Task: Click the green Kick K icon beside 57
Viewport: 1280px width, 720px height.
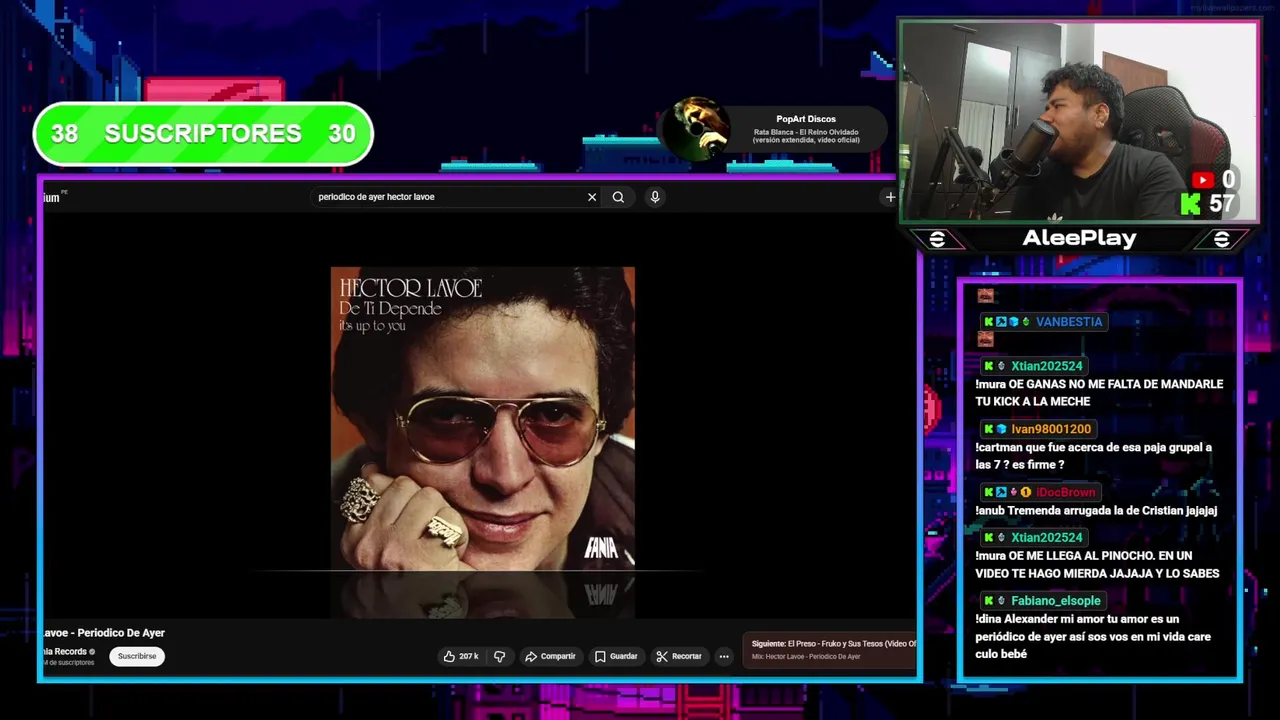Action: (x=1191, y=204)
